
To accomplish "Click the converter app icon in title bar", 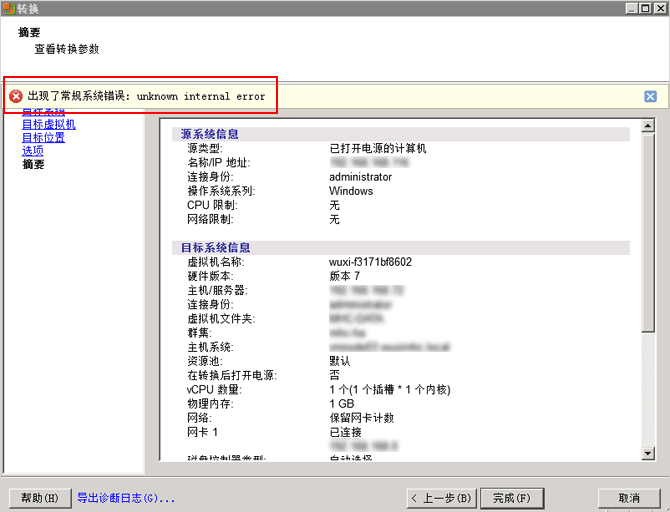I will point(9,8).
